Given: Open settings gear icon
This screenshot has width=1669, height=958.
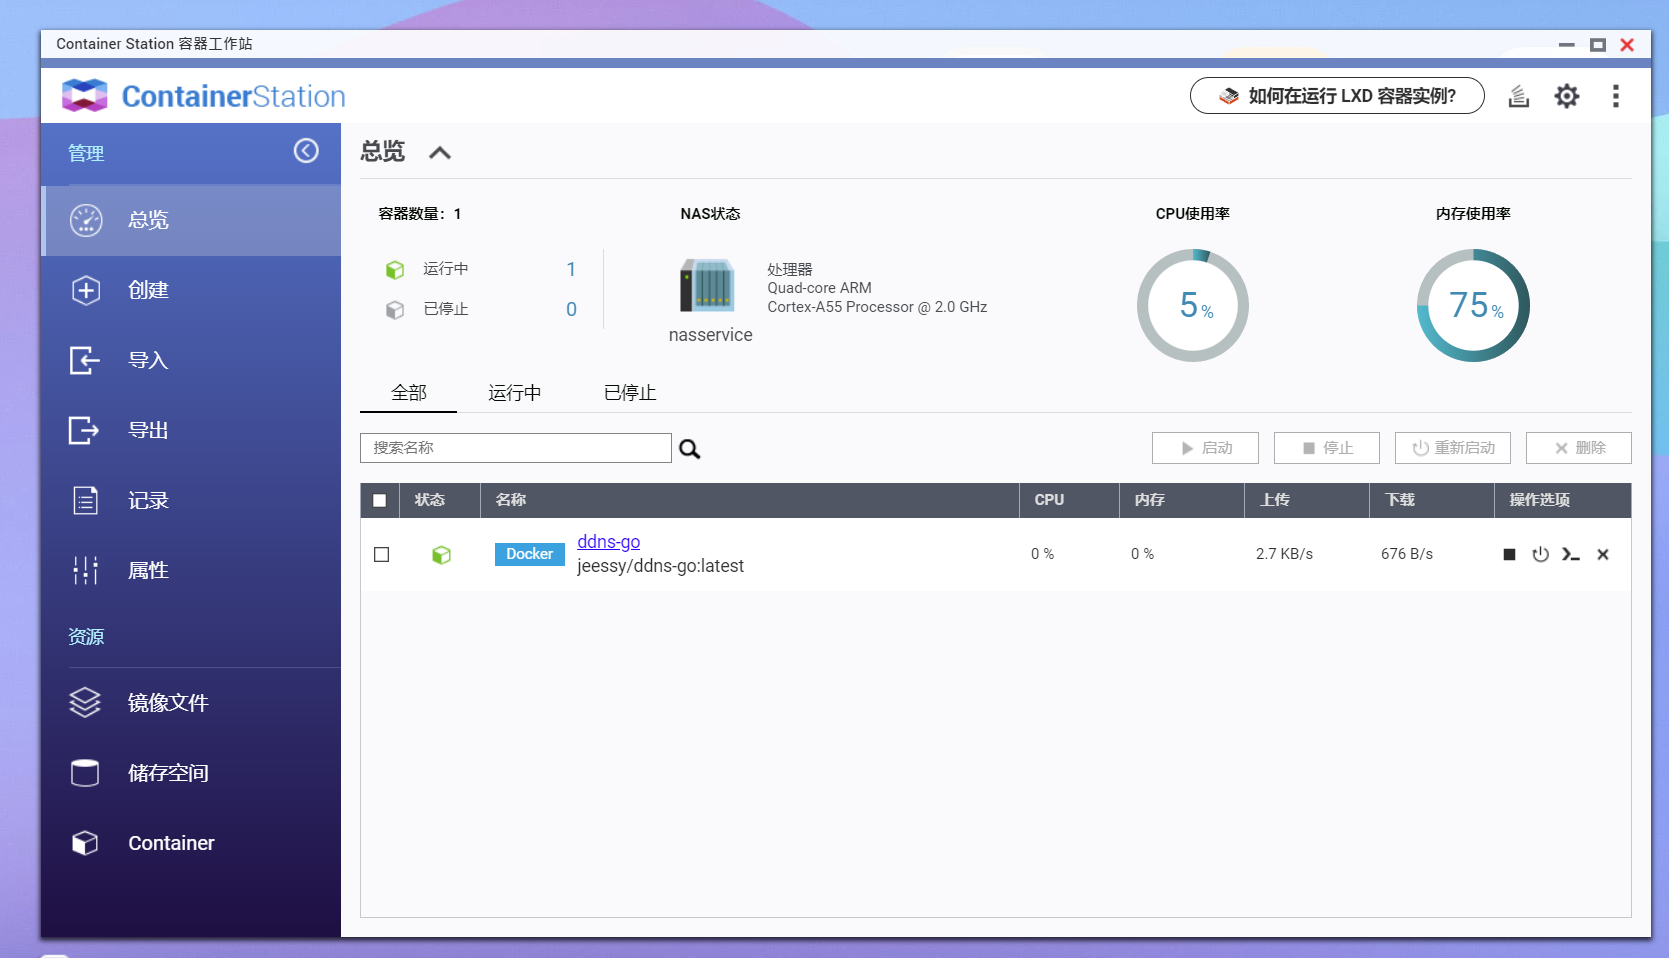Looking at the screenshot, I should 1567,96.
